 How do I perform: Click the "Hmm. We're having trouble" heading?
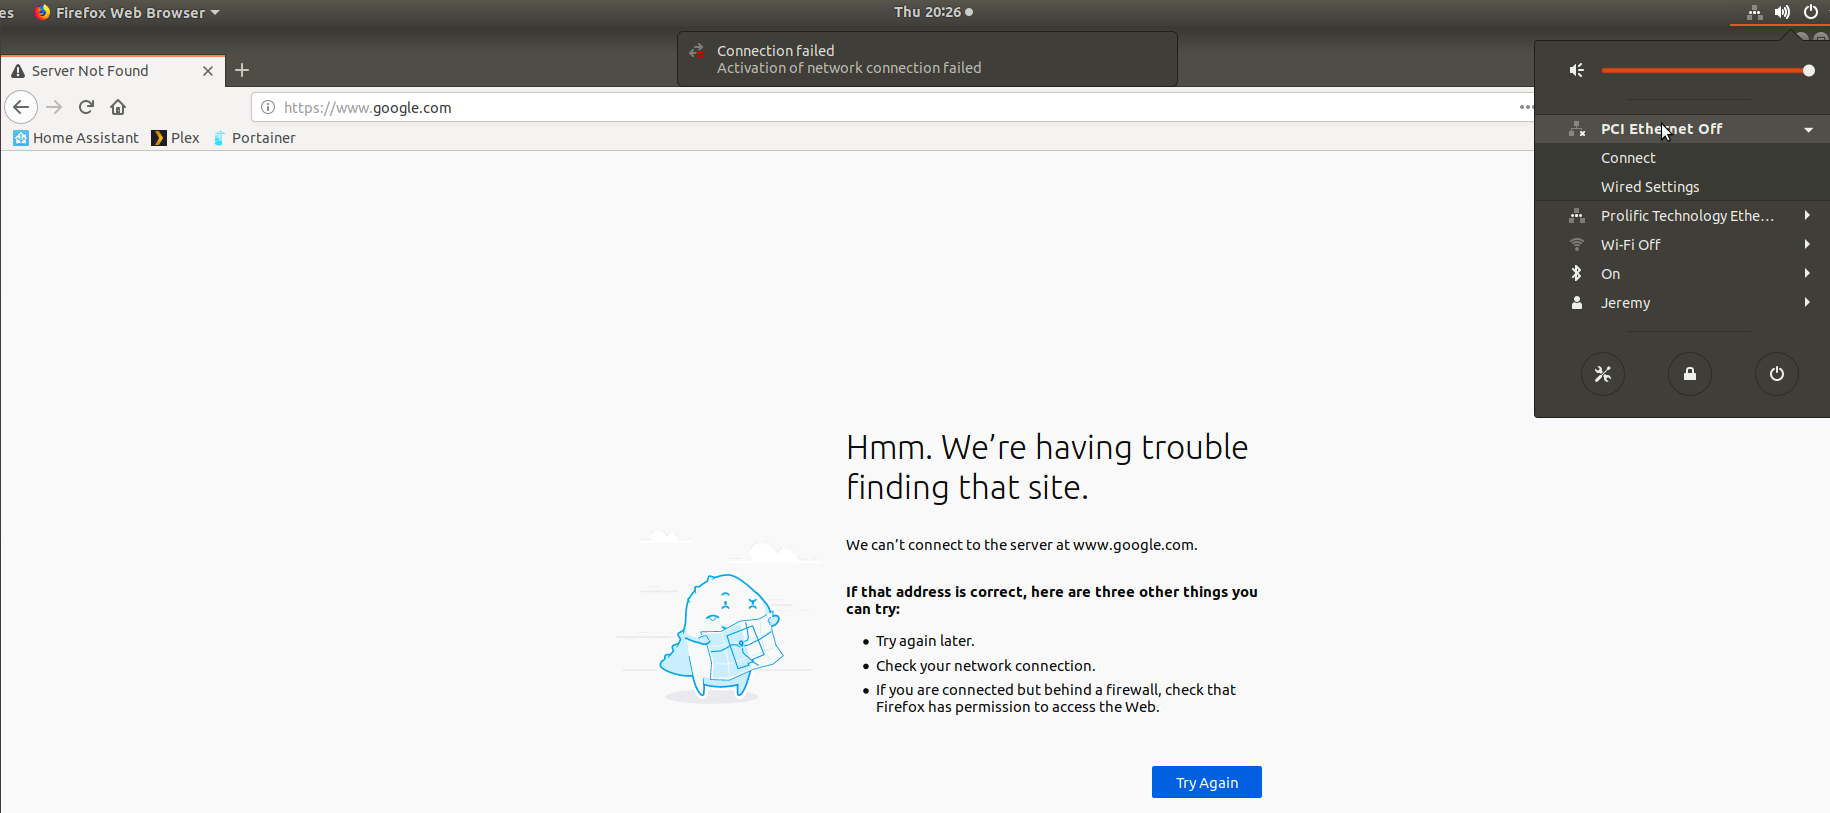click(x=1047, y=467)
